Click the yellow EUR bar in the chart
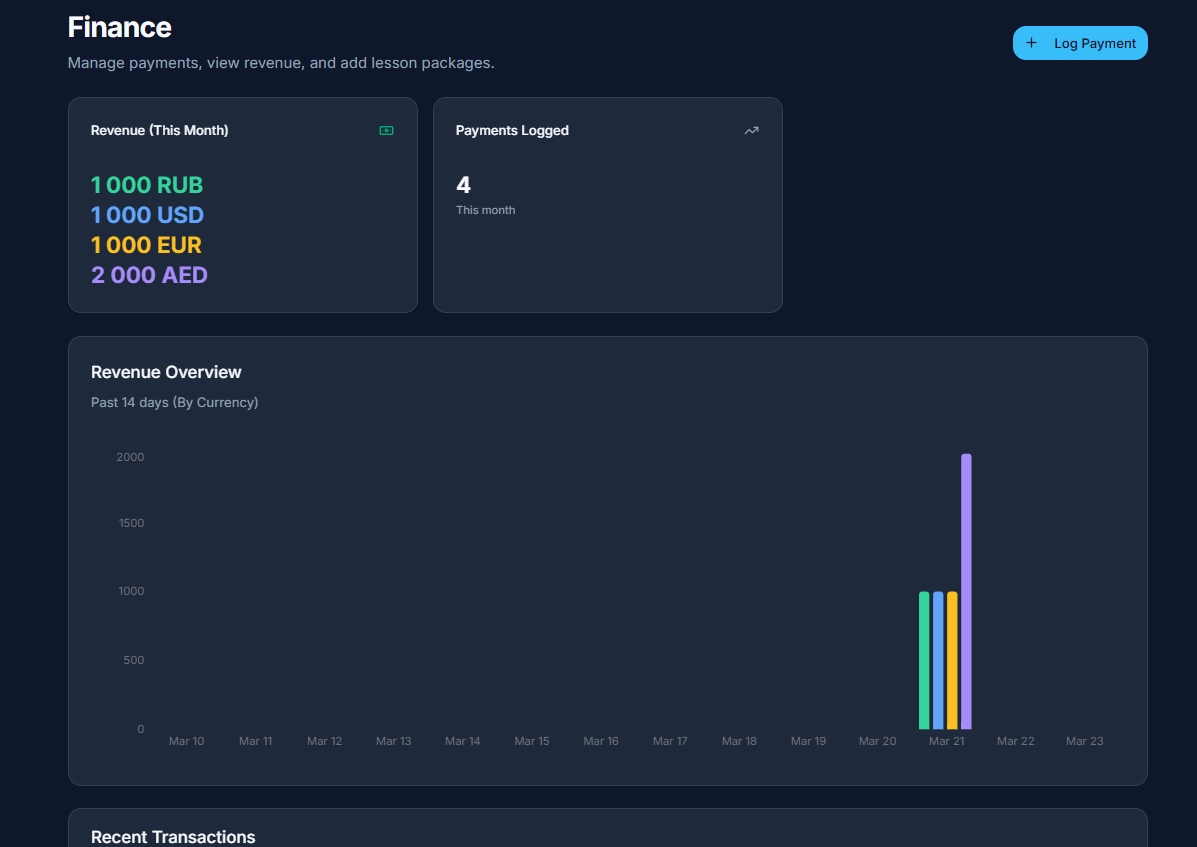Viewport: 1197px width, 847px height. pyautogui.click(x=951, y=660)
